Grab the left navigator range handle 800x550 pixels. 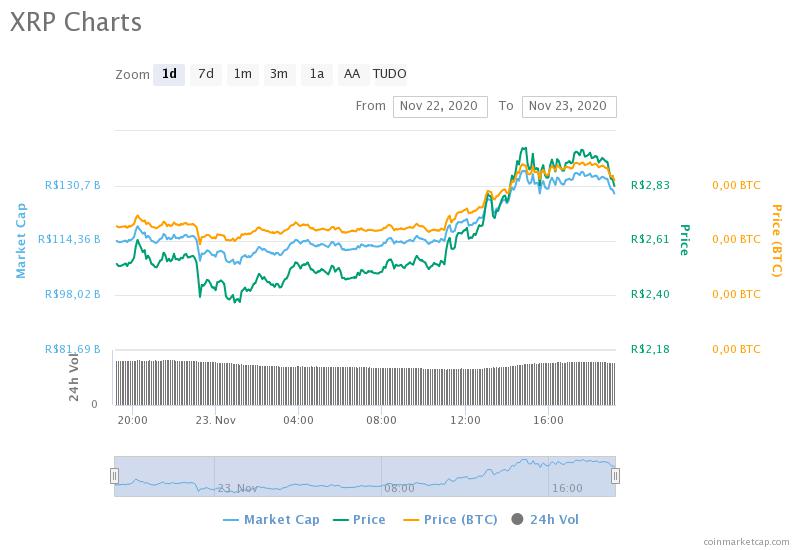pyautogui.click(x=114, y=476)
